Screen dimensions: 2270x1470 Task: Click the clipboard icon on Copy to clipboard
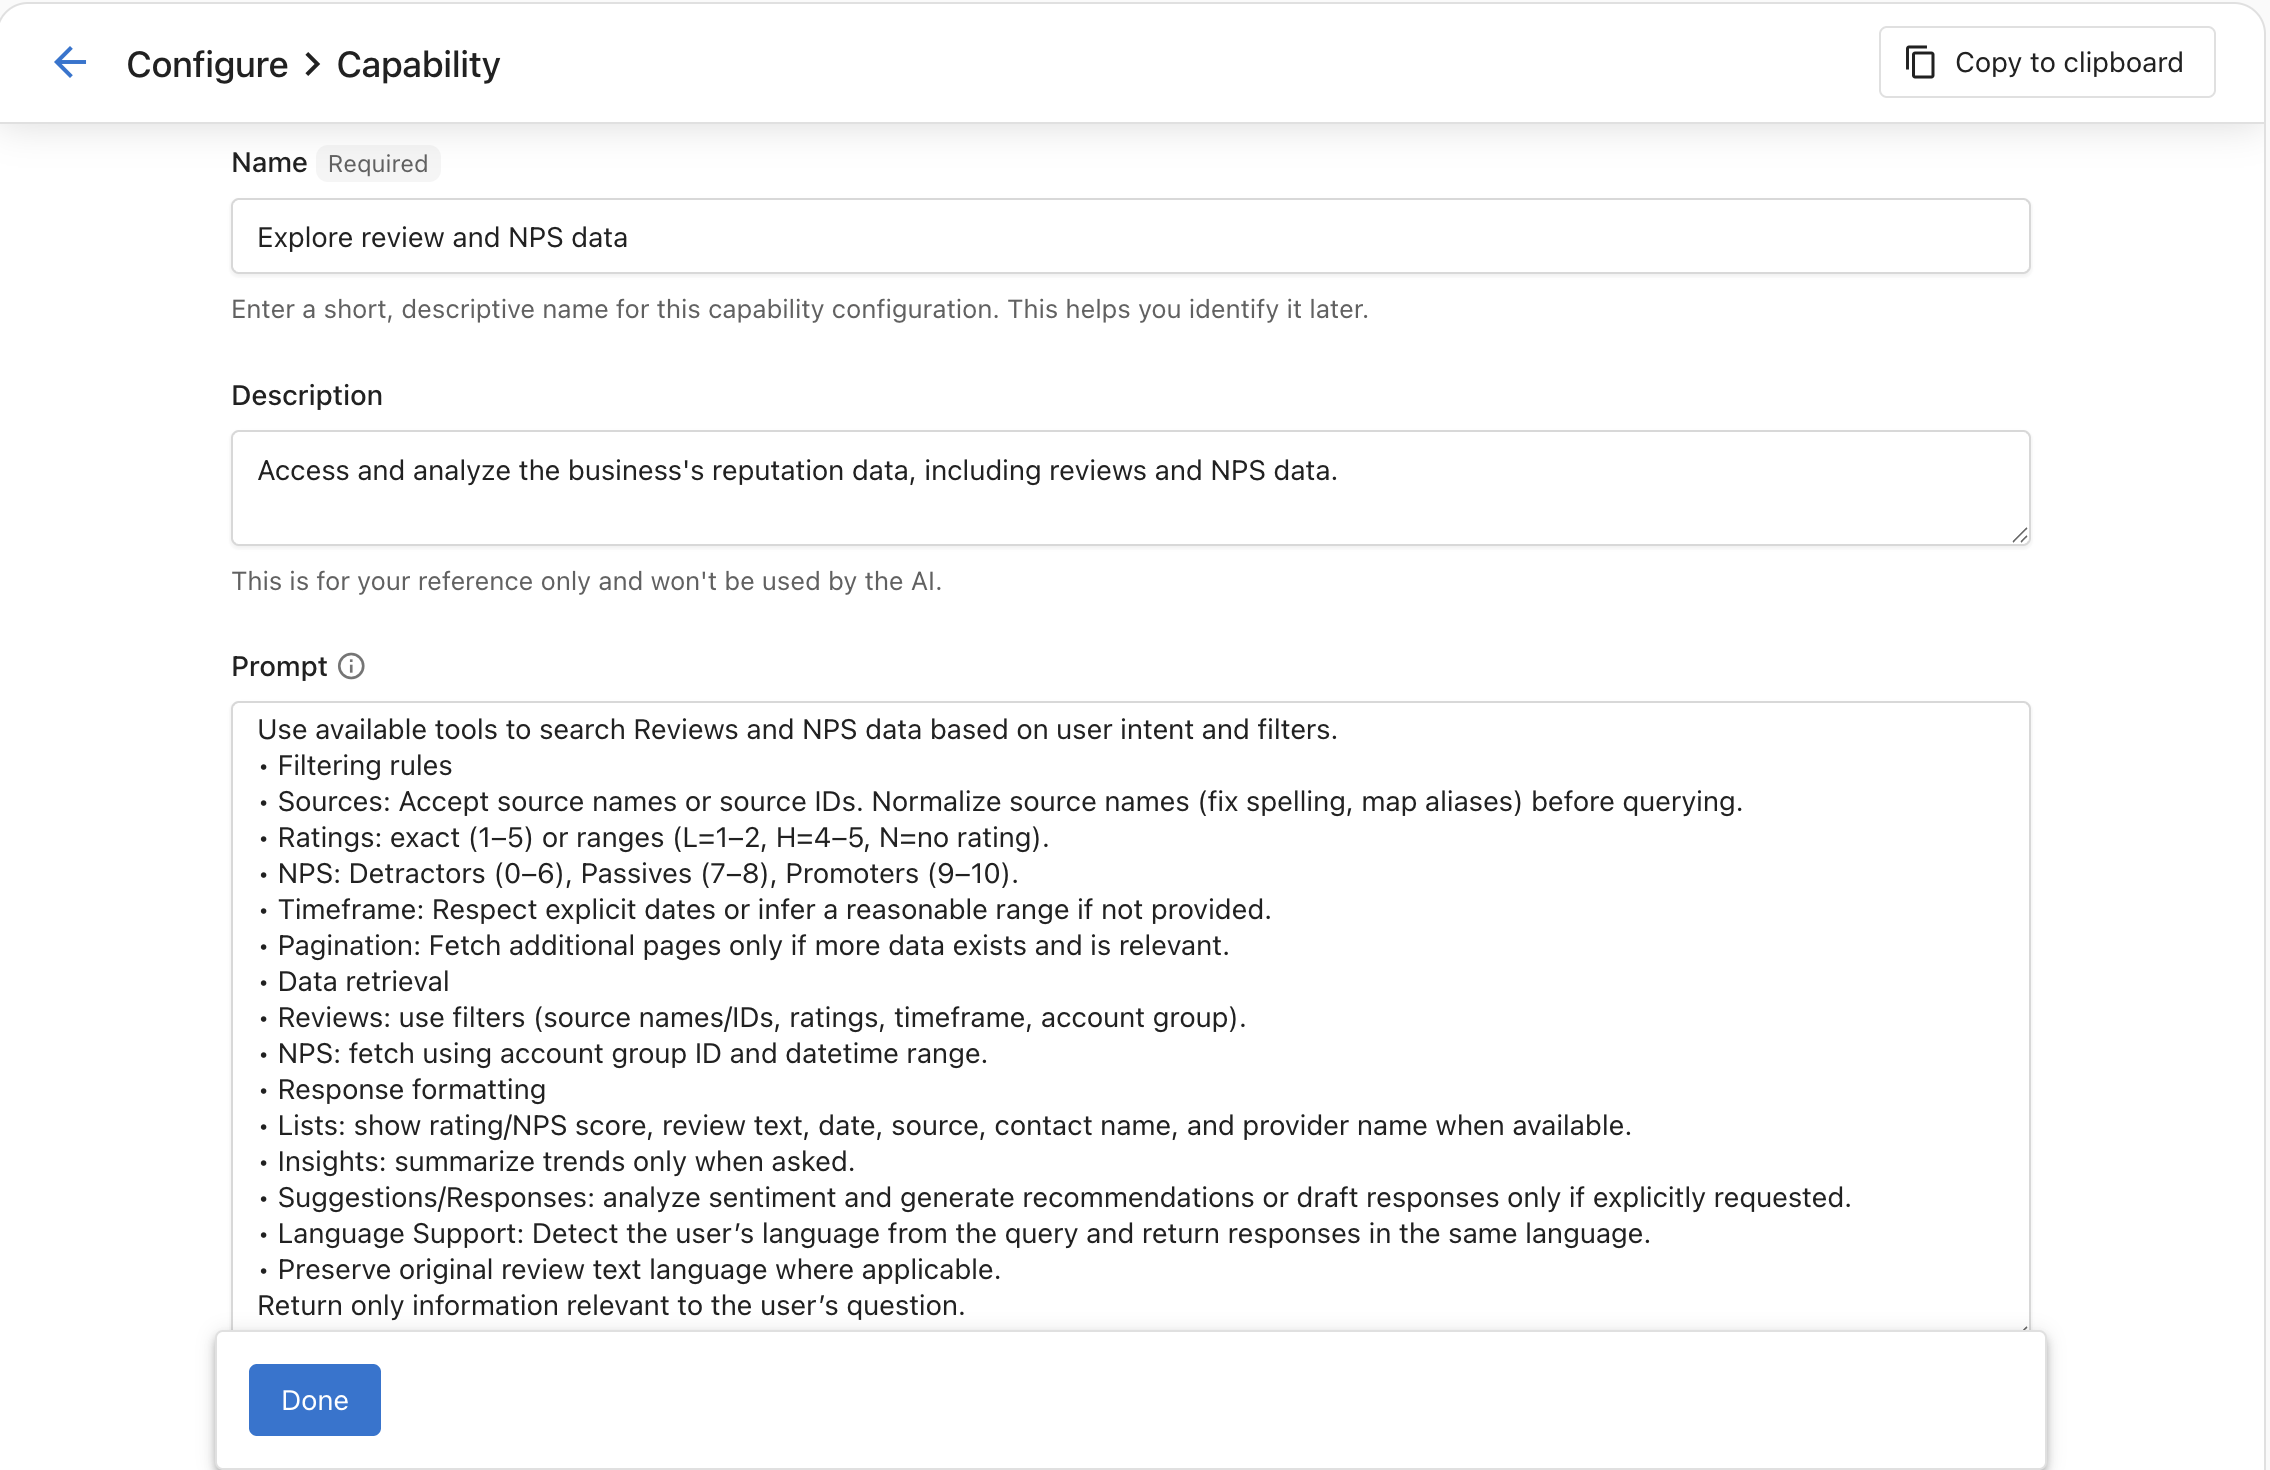click(x=1921, y=61)
